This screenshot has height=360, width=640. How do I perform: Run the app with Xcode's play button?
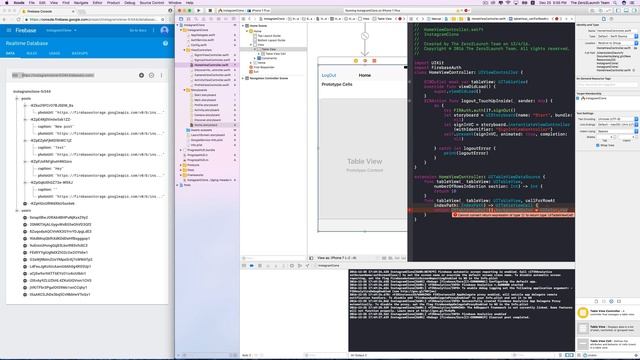pyautogui.click(x=199, y=10)
